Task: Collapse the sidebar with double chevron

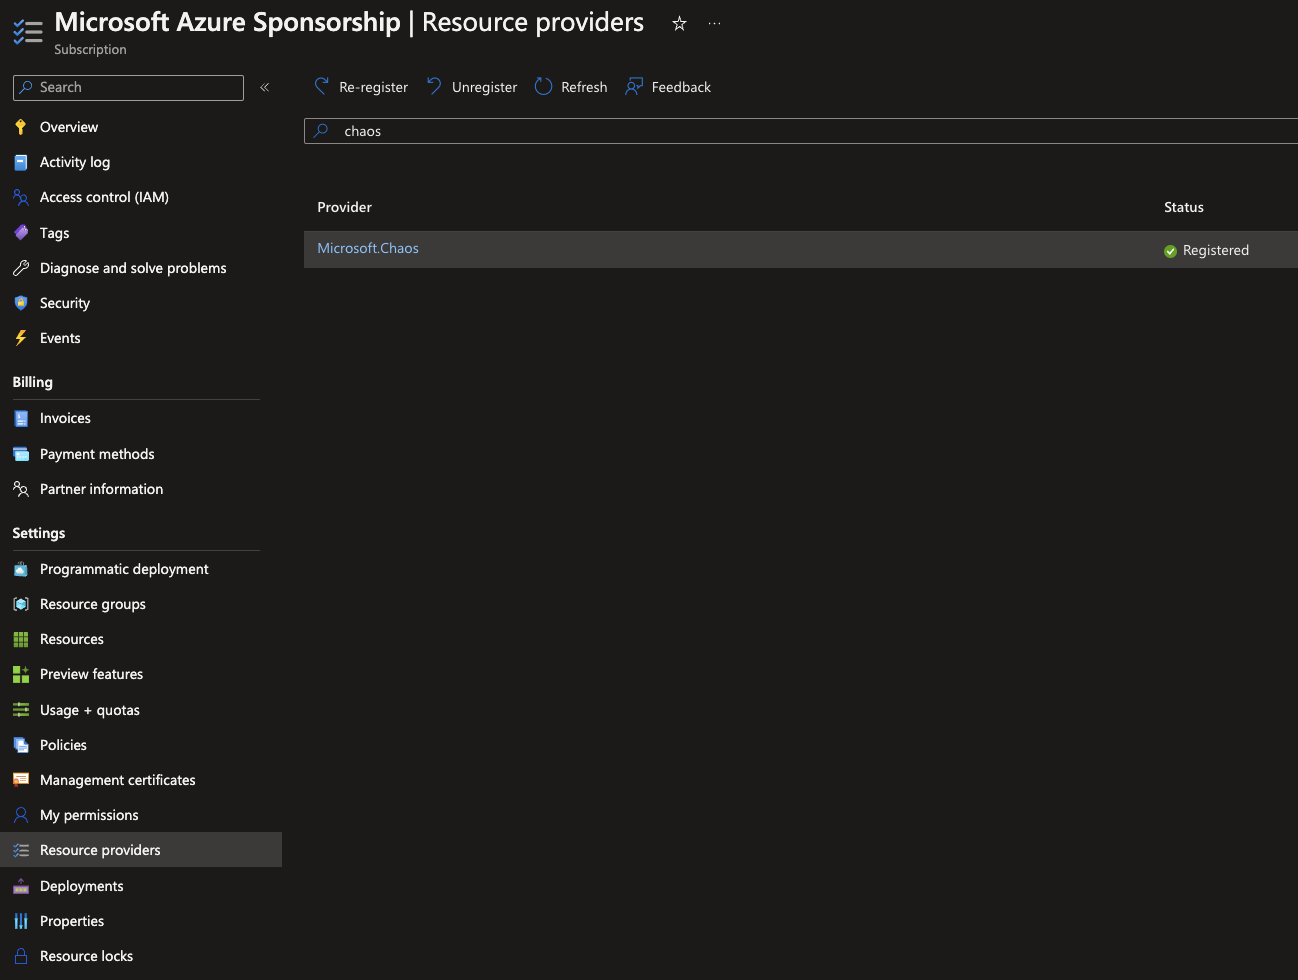Action: pyautogui.click(x=265, y=87)
